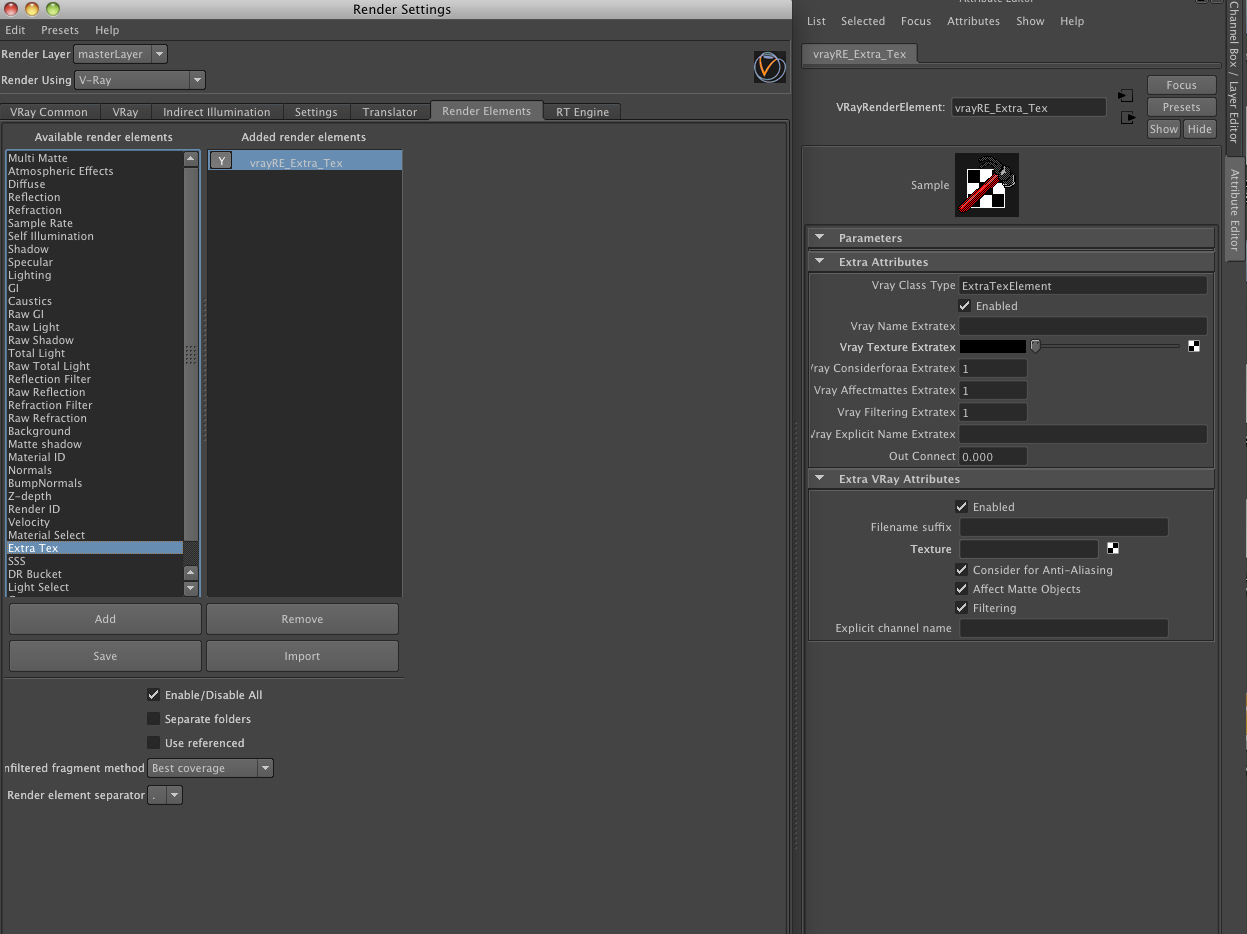
Task: Click the Remove button
Action: [302, 619]
